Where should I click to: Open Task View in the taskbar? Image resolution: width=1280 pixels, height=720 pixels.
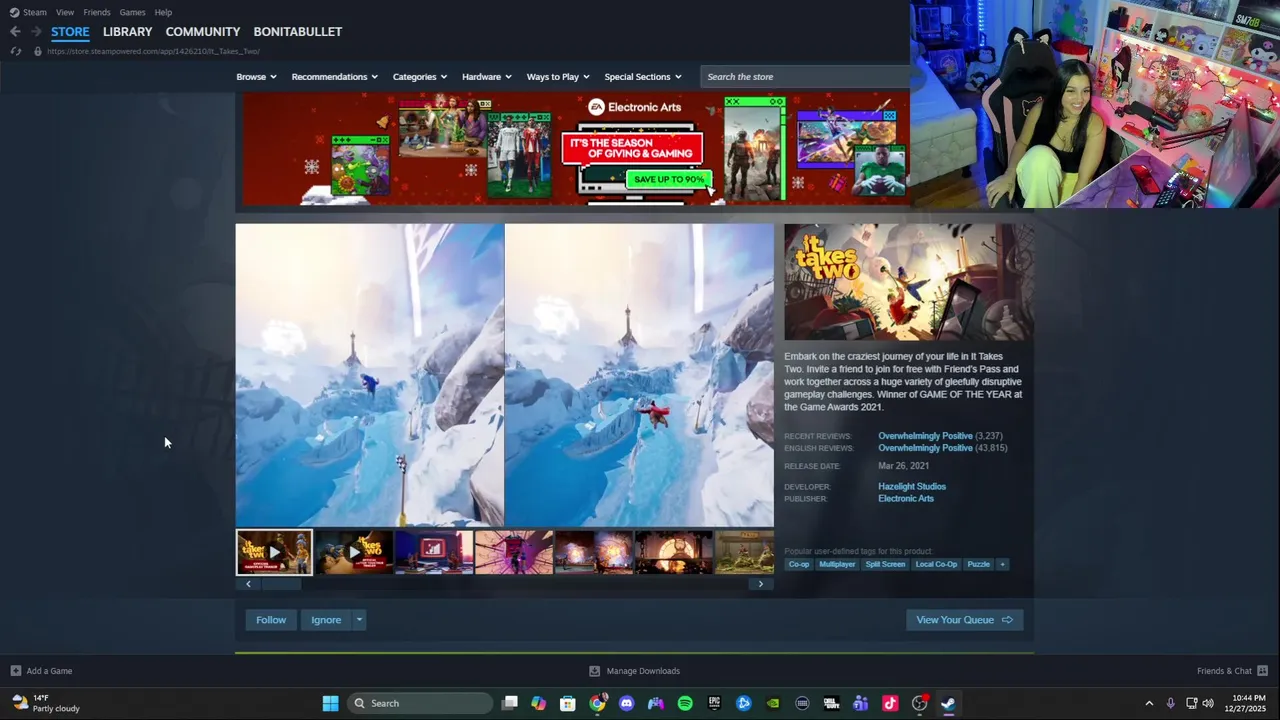tap(510, 703)
